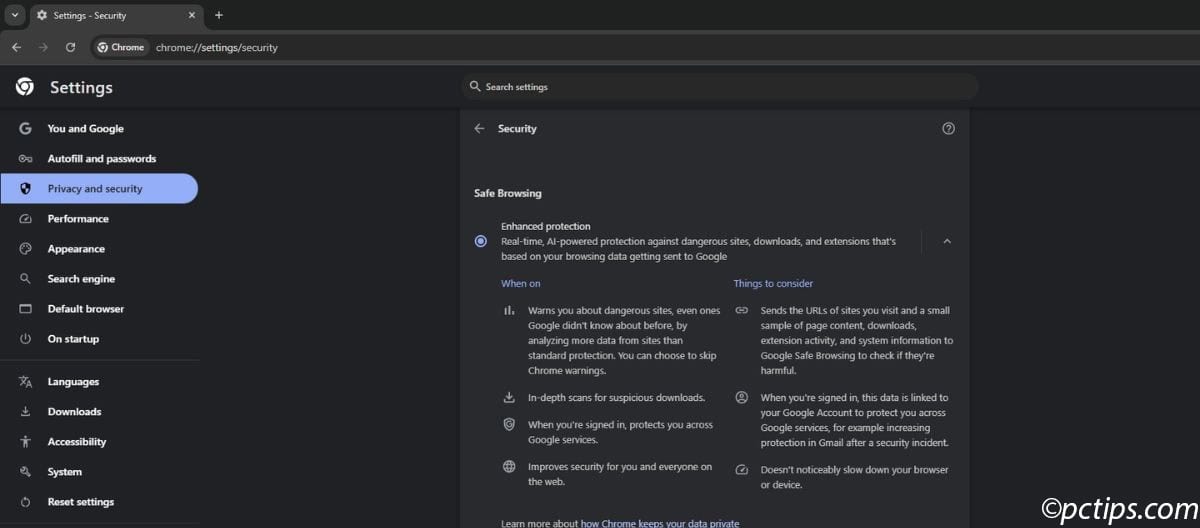Viewport: 1200px width, 528px height.
Task: Open Appearance settings in sidebar
Action: tap(76, 249)
